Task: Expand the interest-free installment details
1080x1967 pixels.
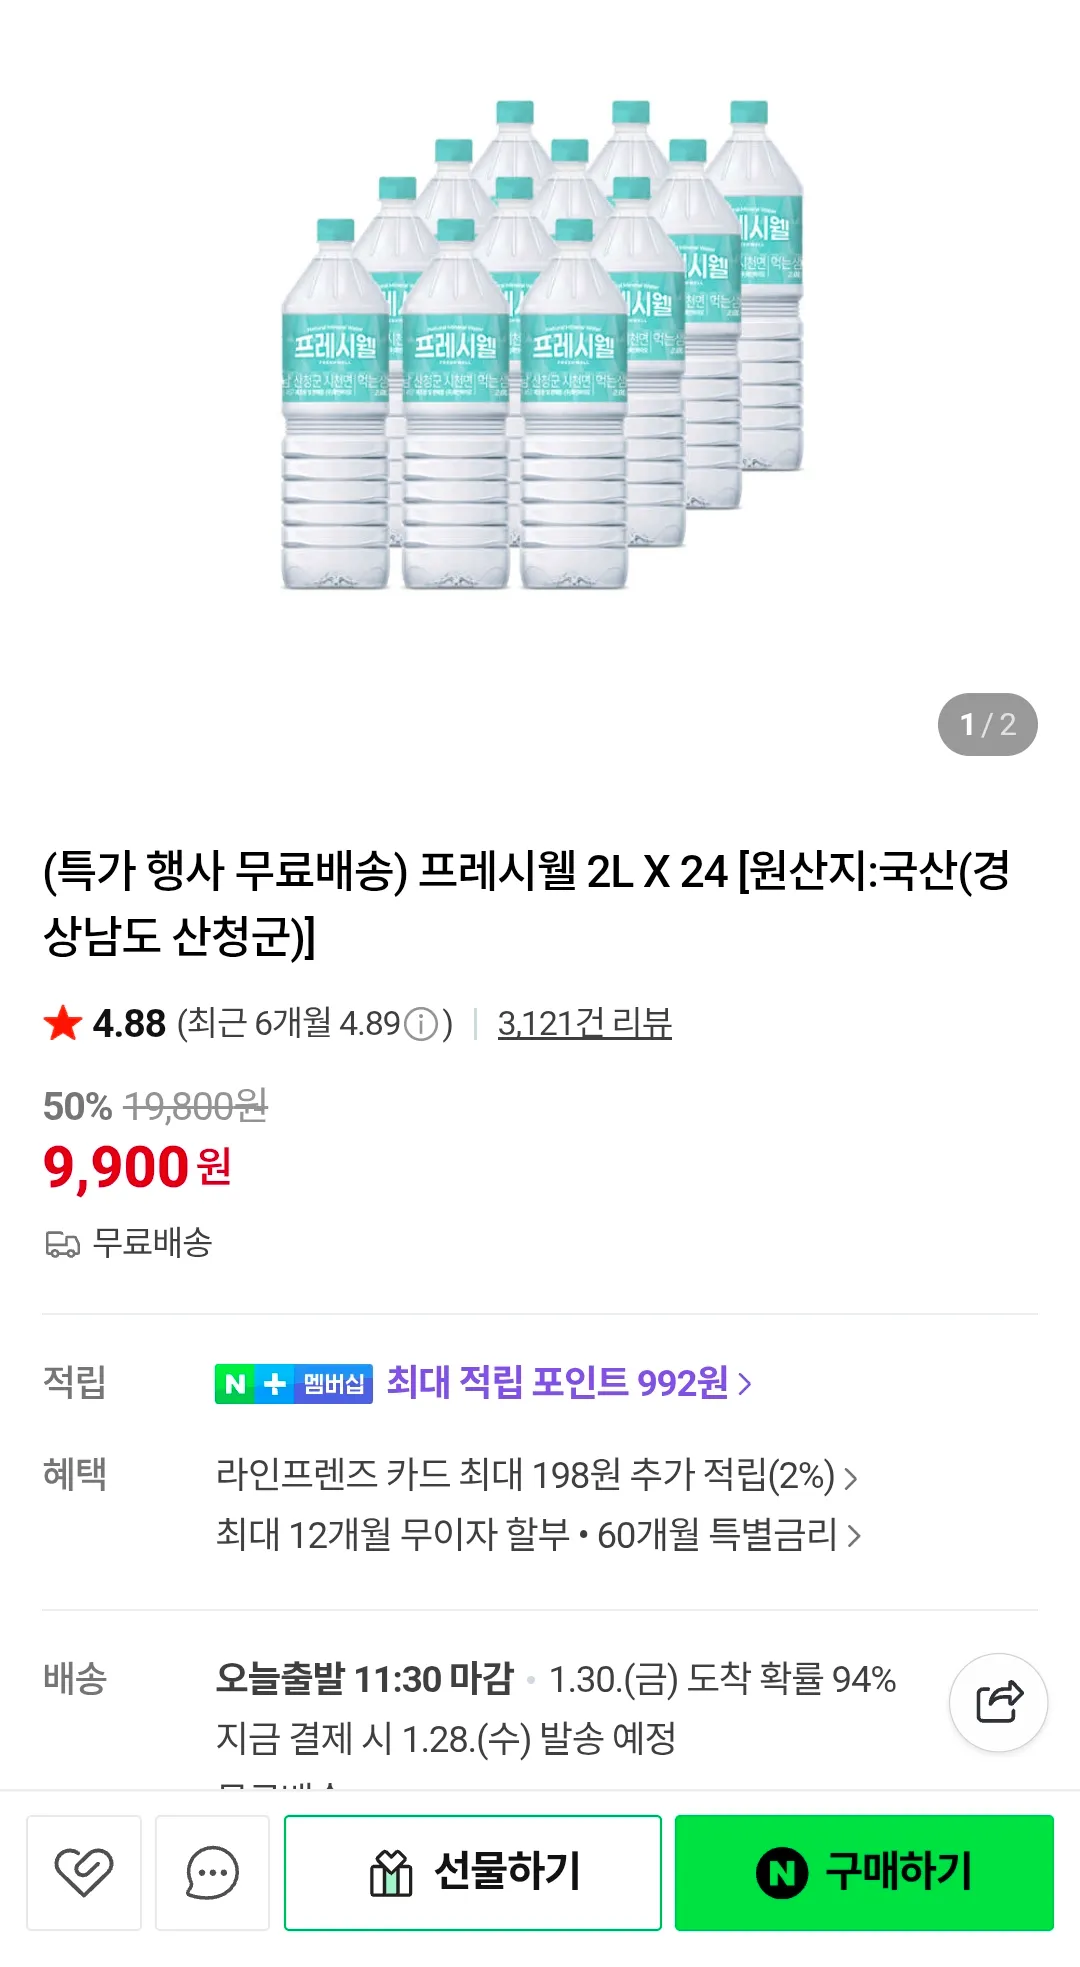Action: (x=538, y=1534)
